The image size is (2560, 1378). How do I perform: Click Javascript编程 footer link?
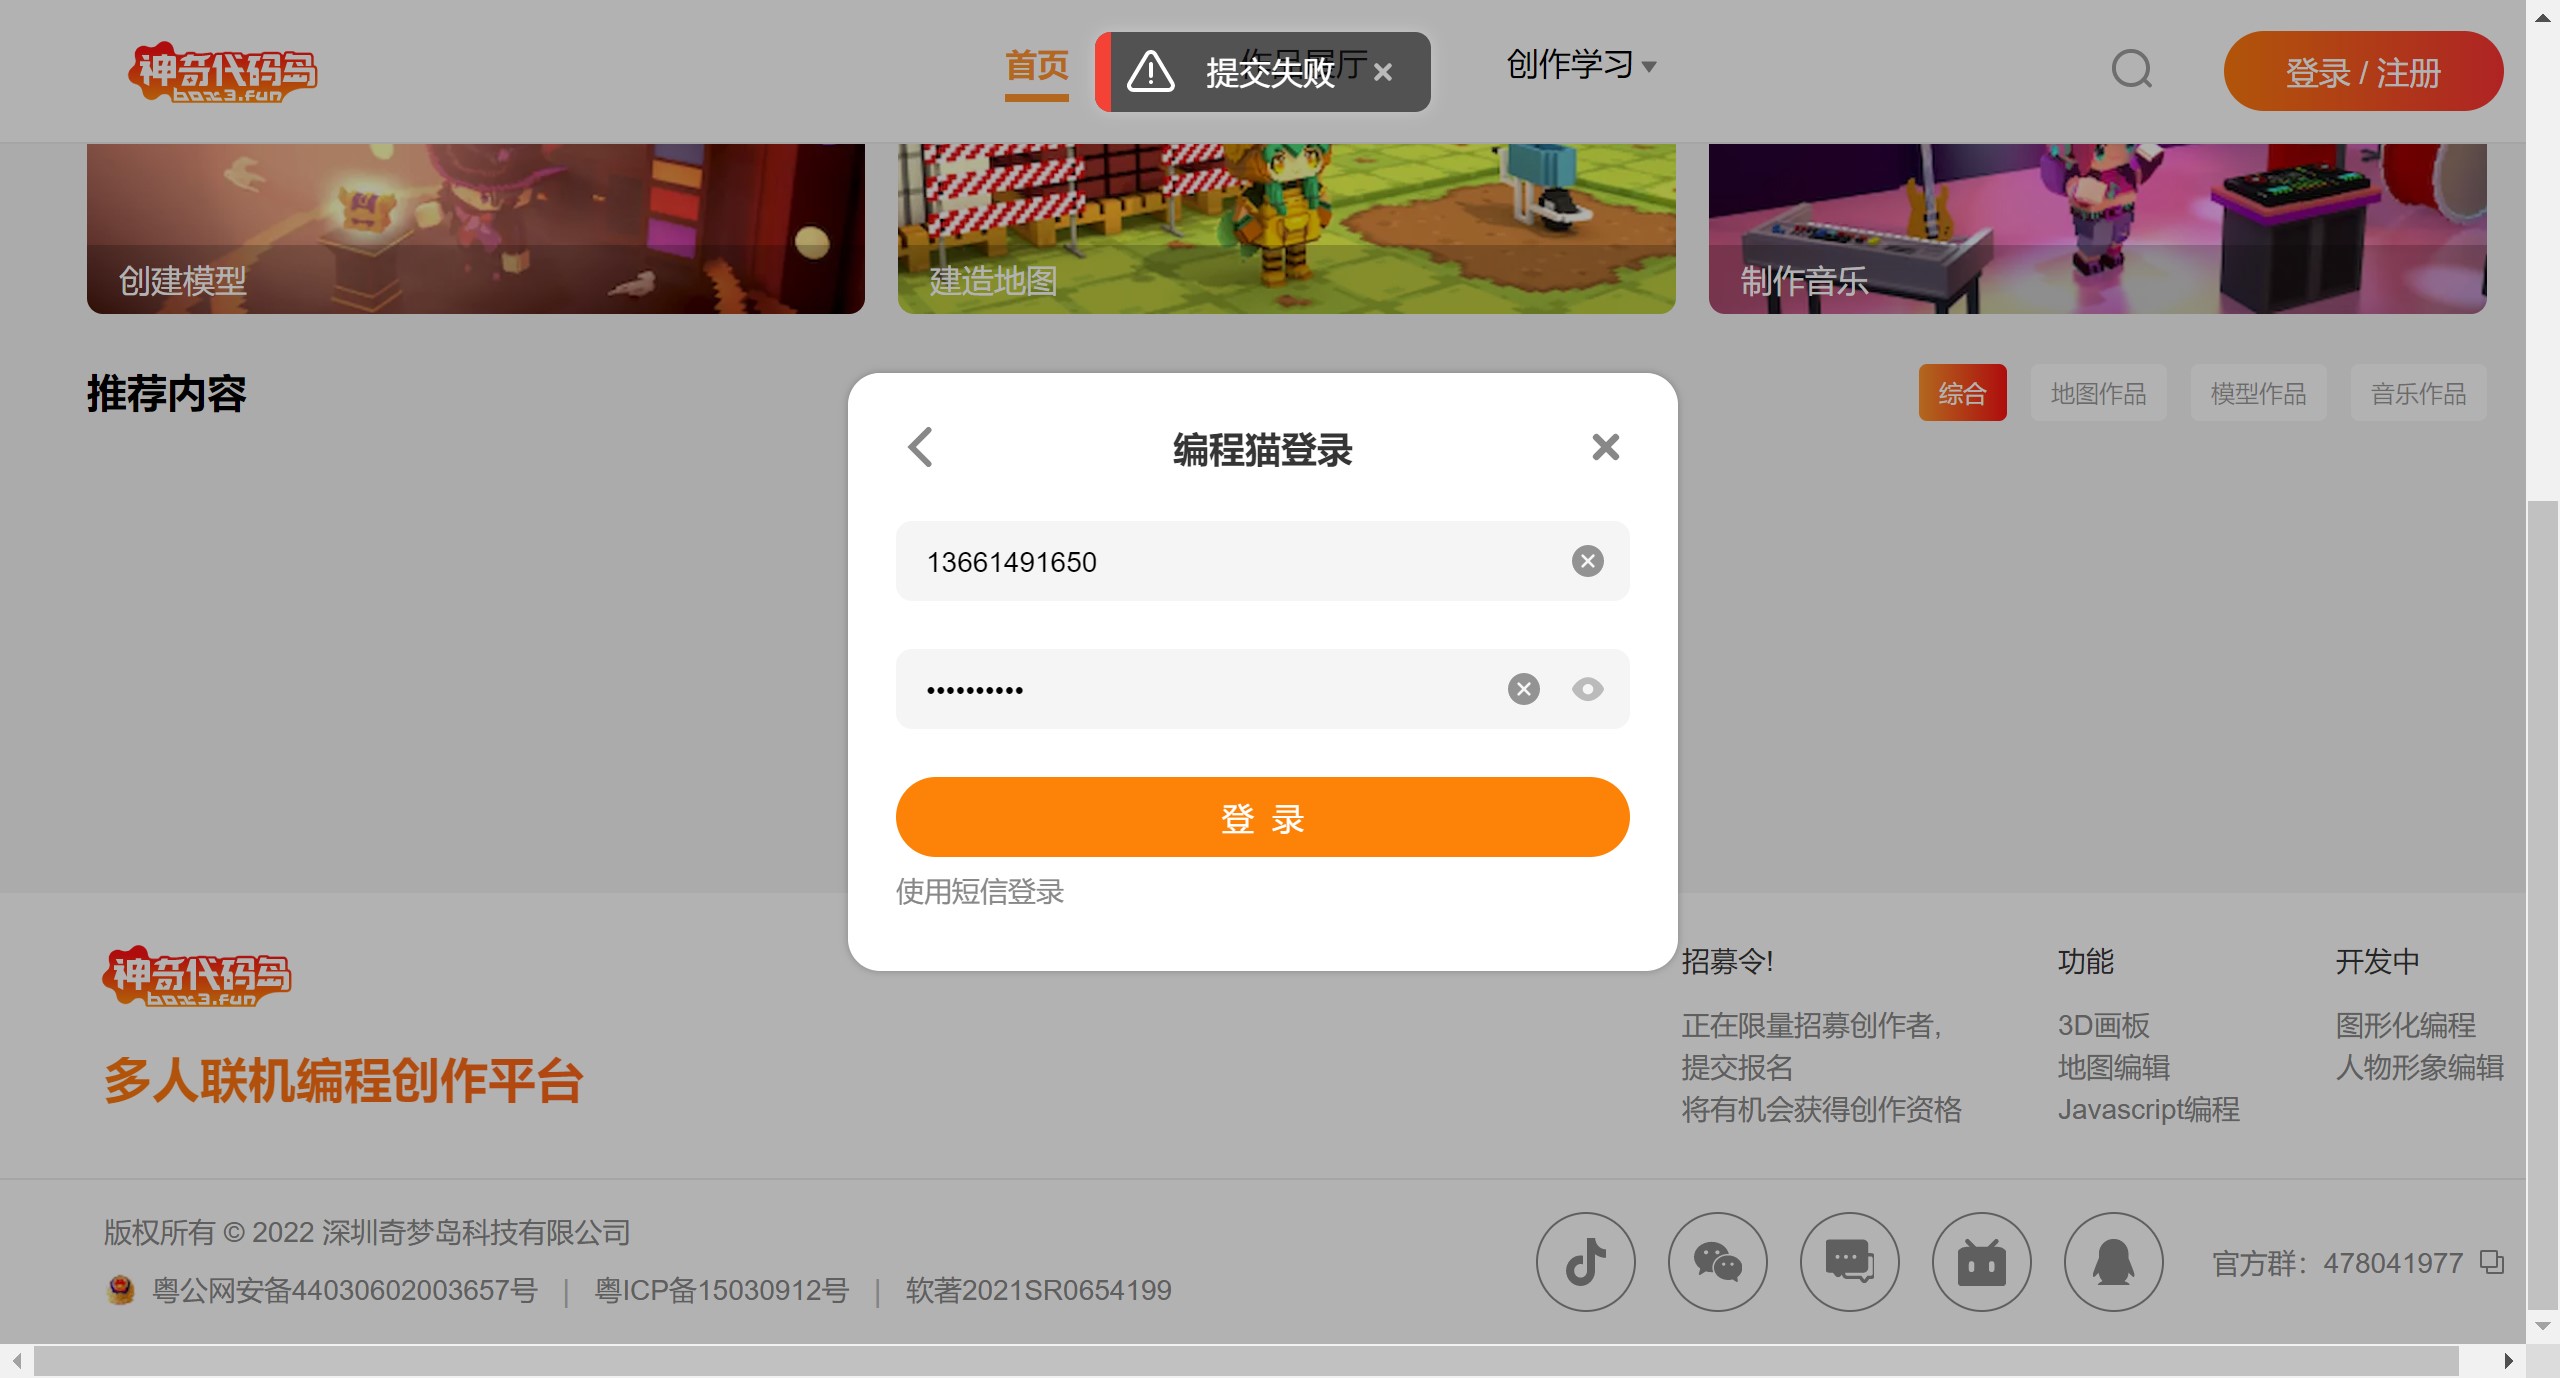point(2148,1109)
